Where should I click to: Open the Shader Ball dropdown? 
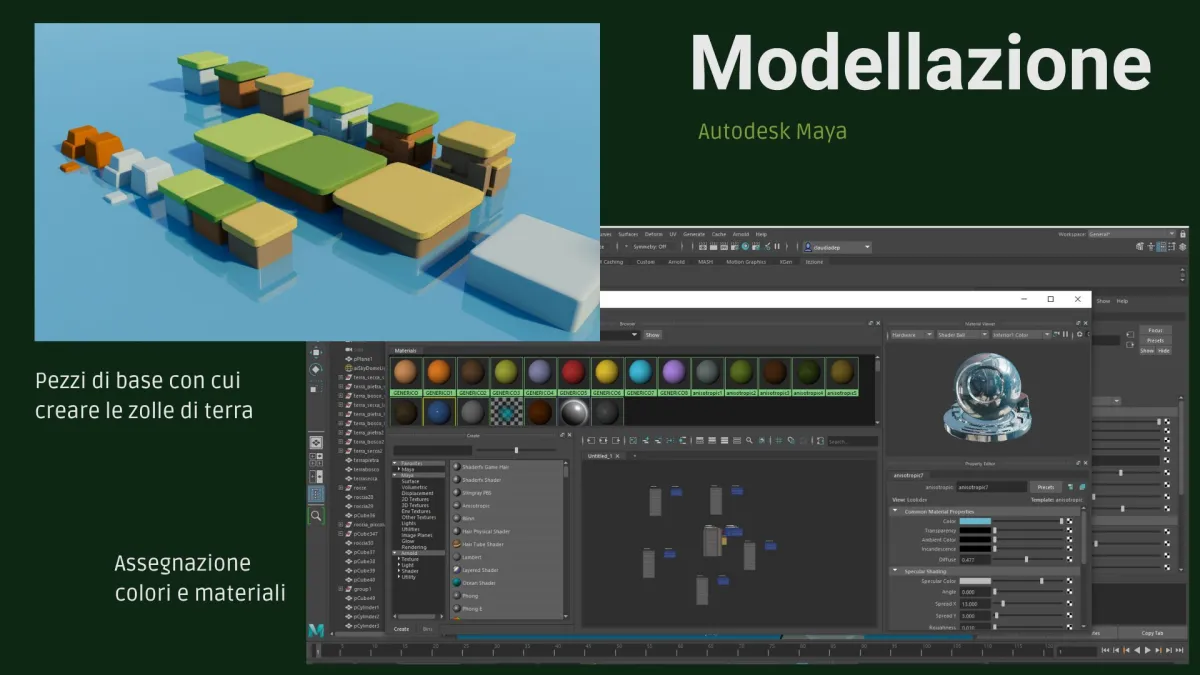960,335
